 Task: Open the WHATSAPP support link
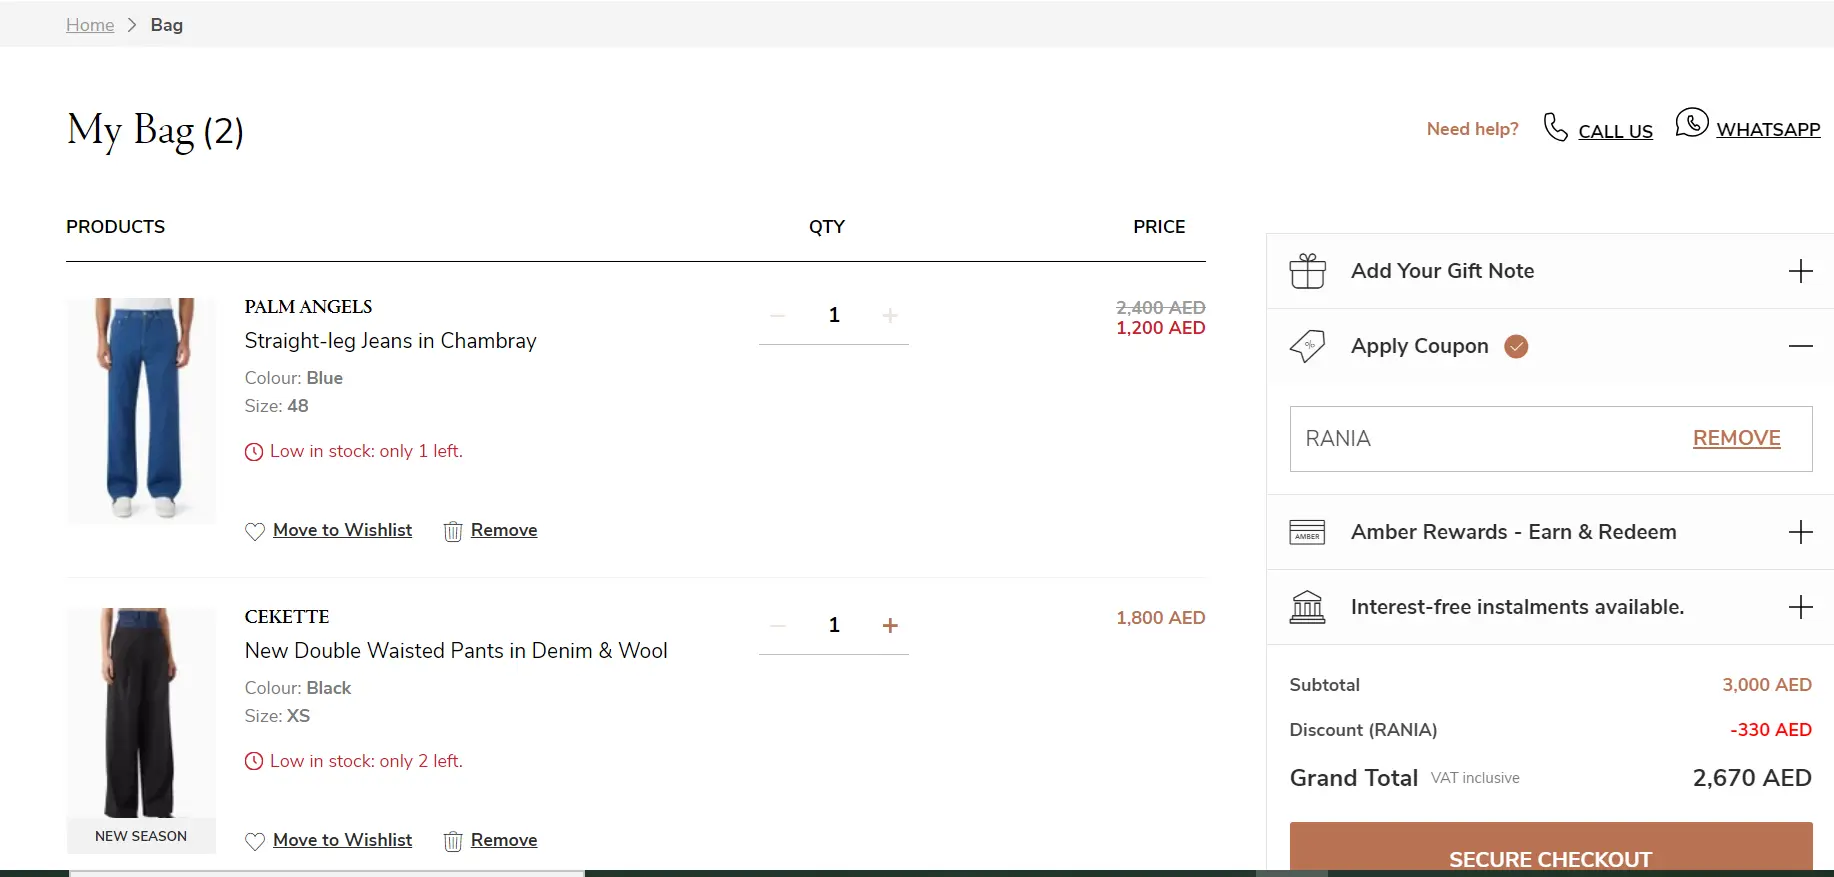pos(1768,129)
